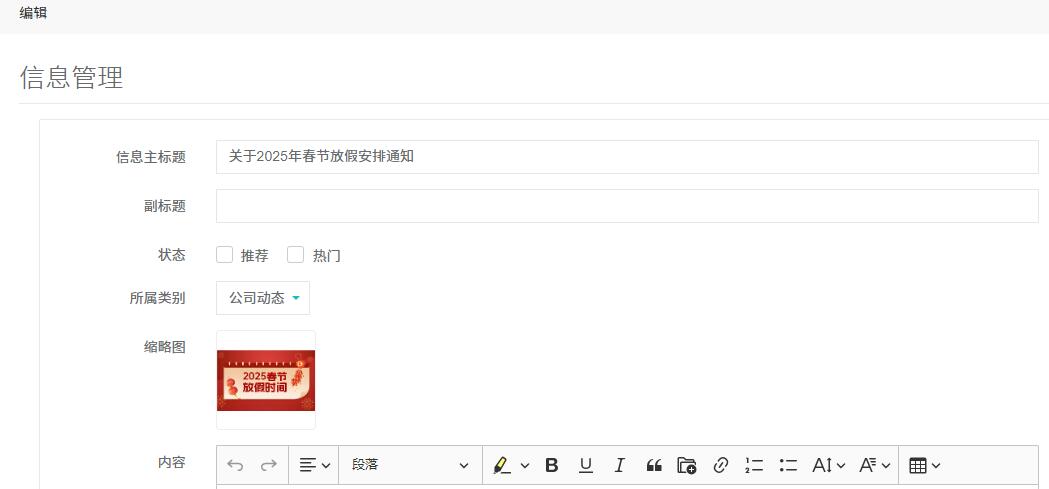
Task: Enable the 推荐 checkbox
Action: pos(225,255)
